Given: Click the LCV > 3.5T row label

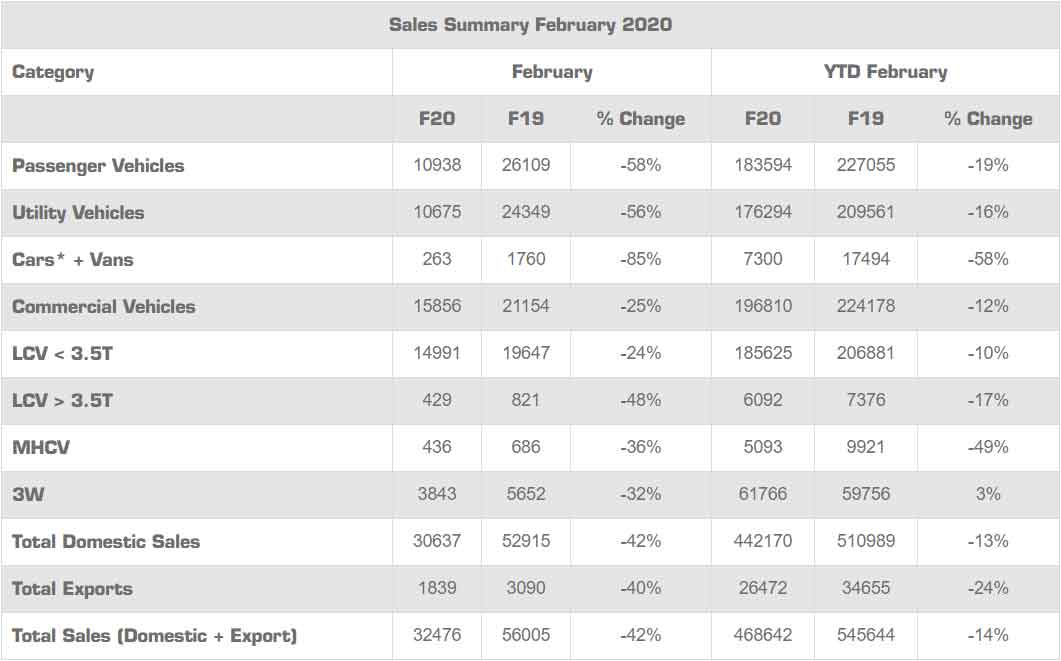Looking at the screenshot, I should [x=62, y=401].
